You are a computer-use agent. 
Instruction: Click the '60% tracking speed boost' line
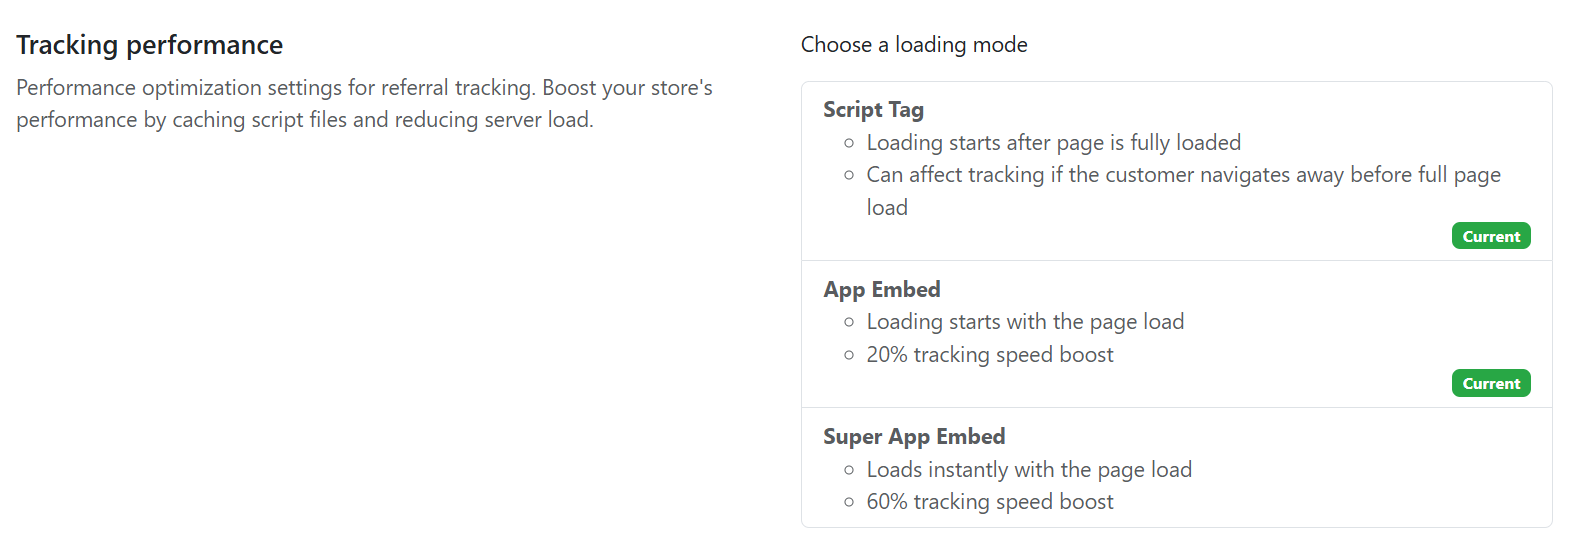point(989,502)
